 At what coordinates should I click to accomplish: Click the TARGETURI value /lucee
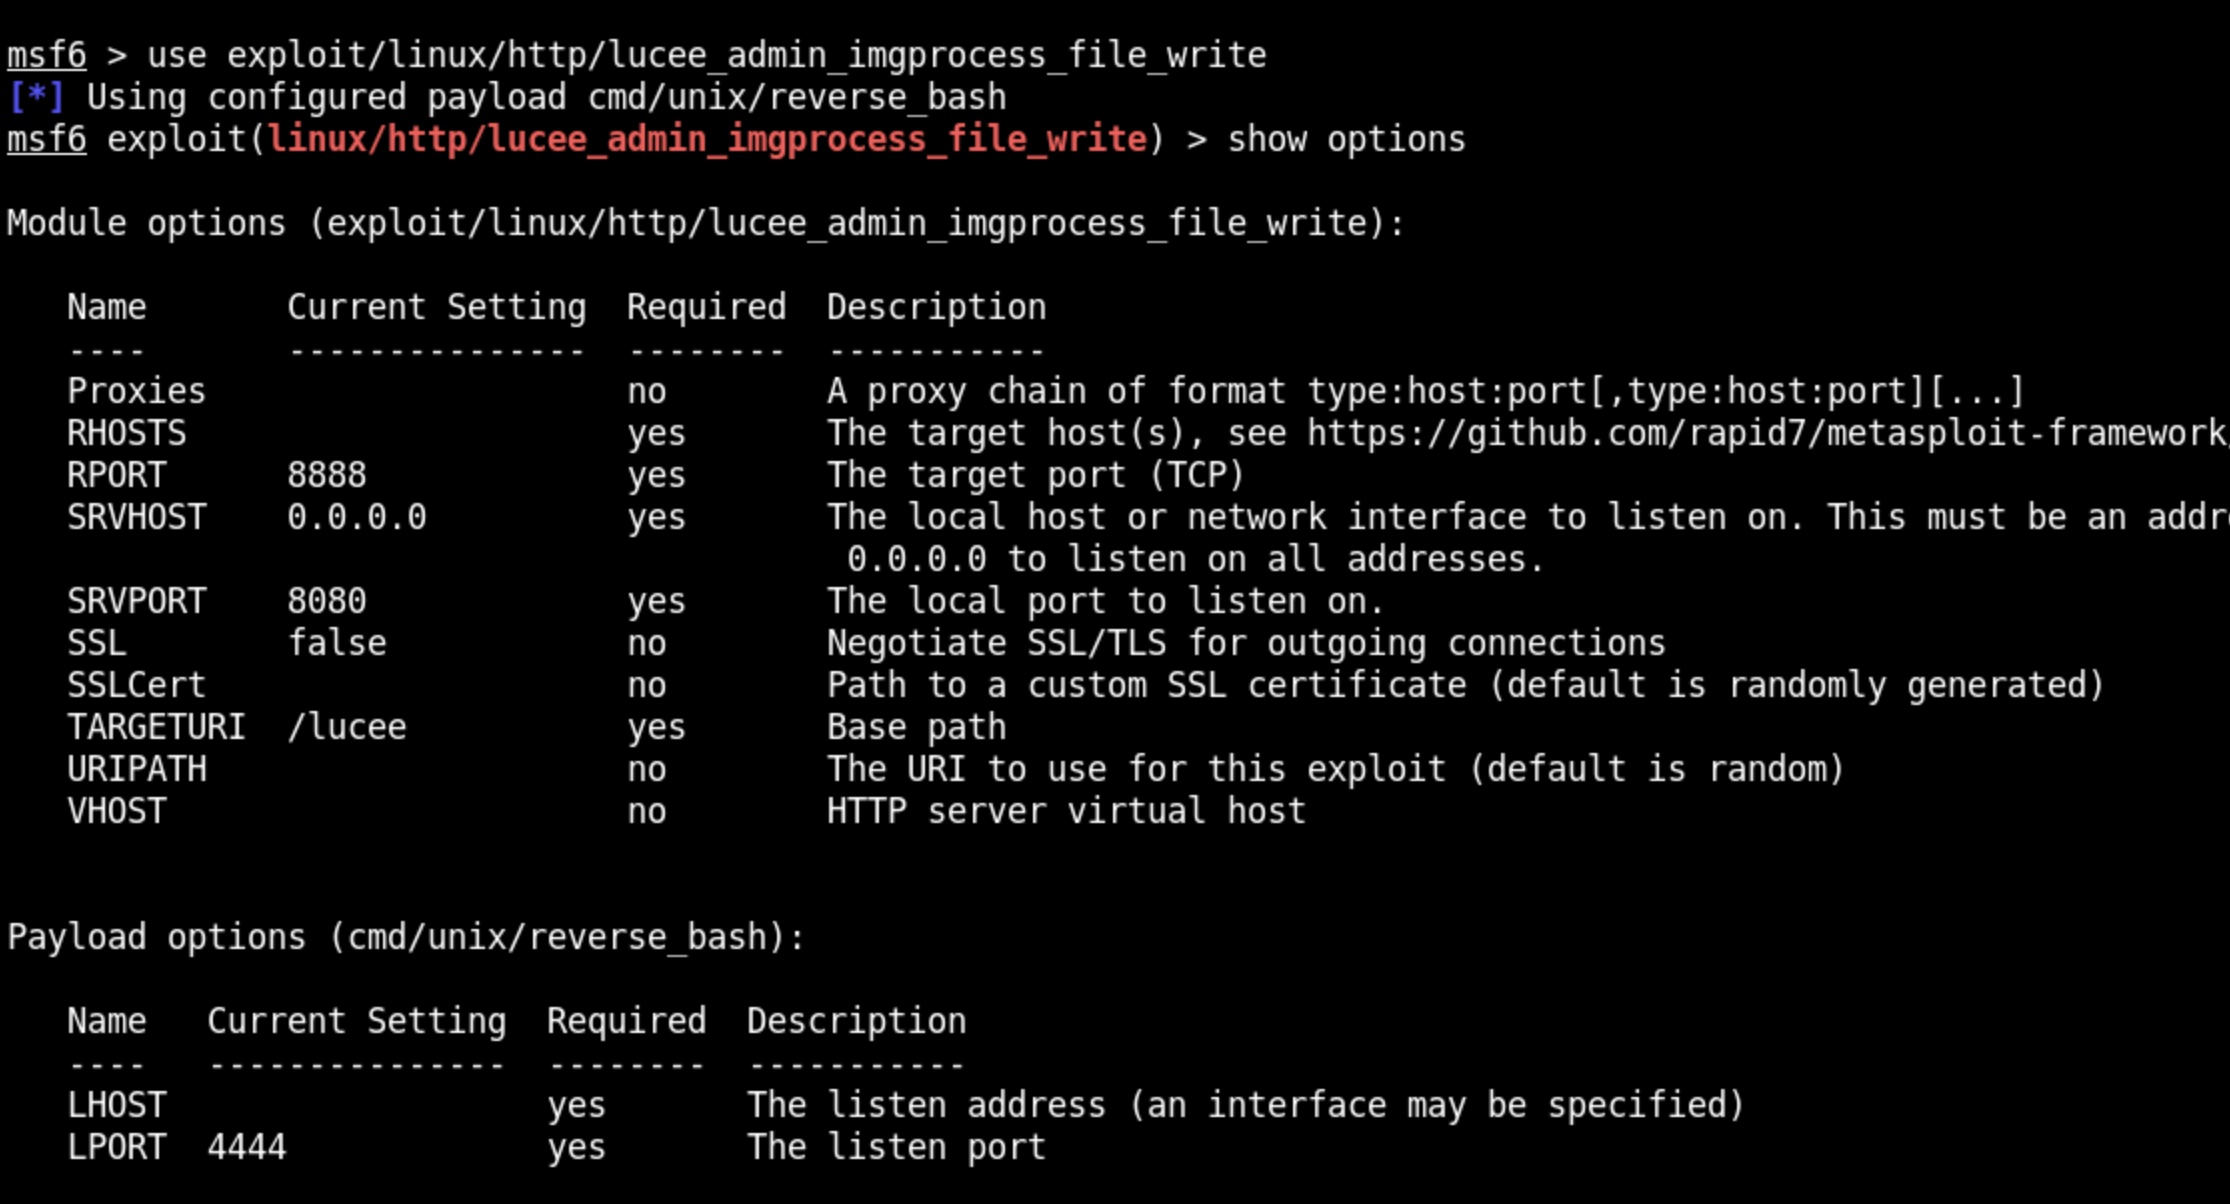pyautogui.click(x=347, y=727)
